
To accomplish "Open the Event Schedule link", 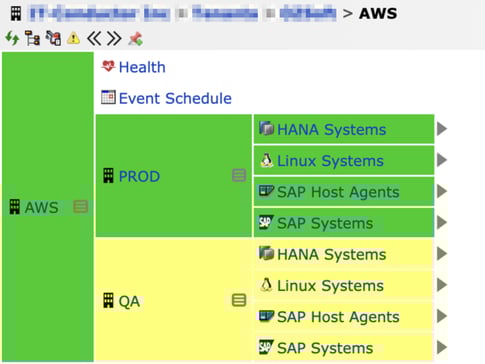I will [175, 98].
